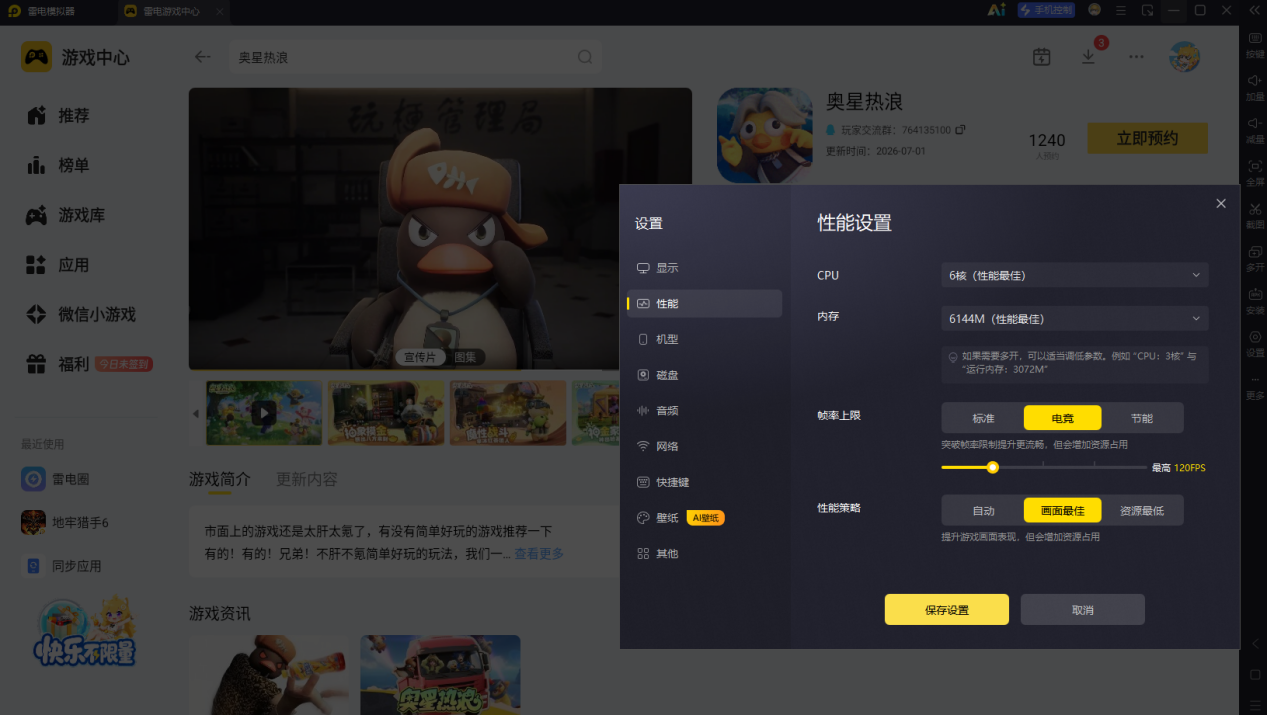Open 机型 settings tab
Viewport: 1267px width, 715px height.
point(704,339)
